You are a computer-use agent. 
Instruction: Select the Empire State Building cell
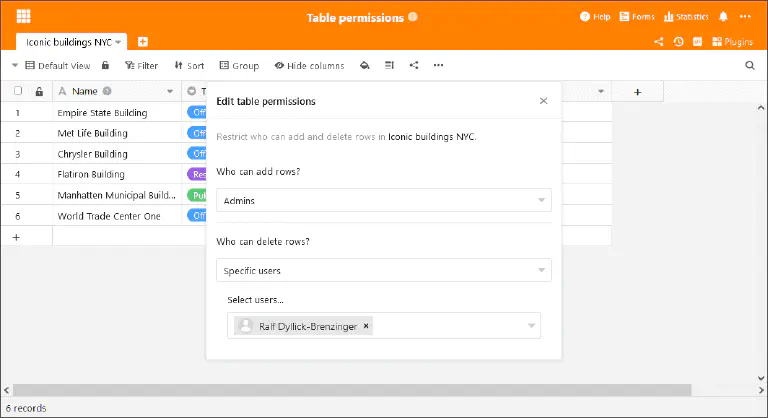click(x=117, y=113)
